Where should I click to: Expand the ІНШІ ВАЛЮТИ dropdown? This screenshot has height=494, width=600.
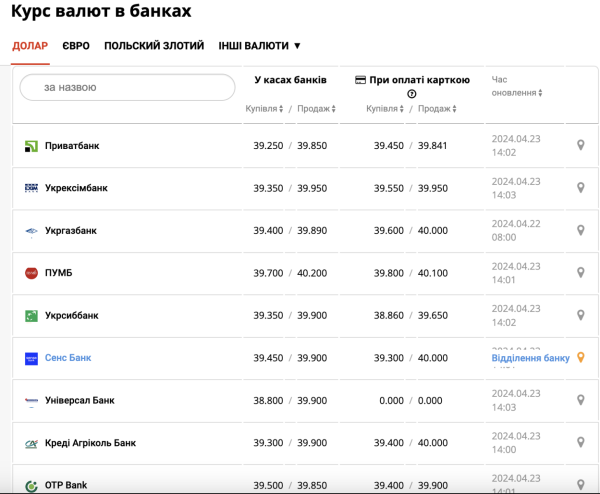click(x=259, y=46)
